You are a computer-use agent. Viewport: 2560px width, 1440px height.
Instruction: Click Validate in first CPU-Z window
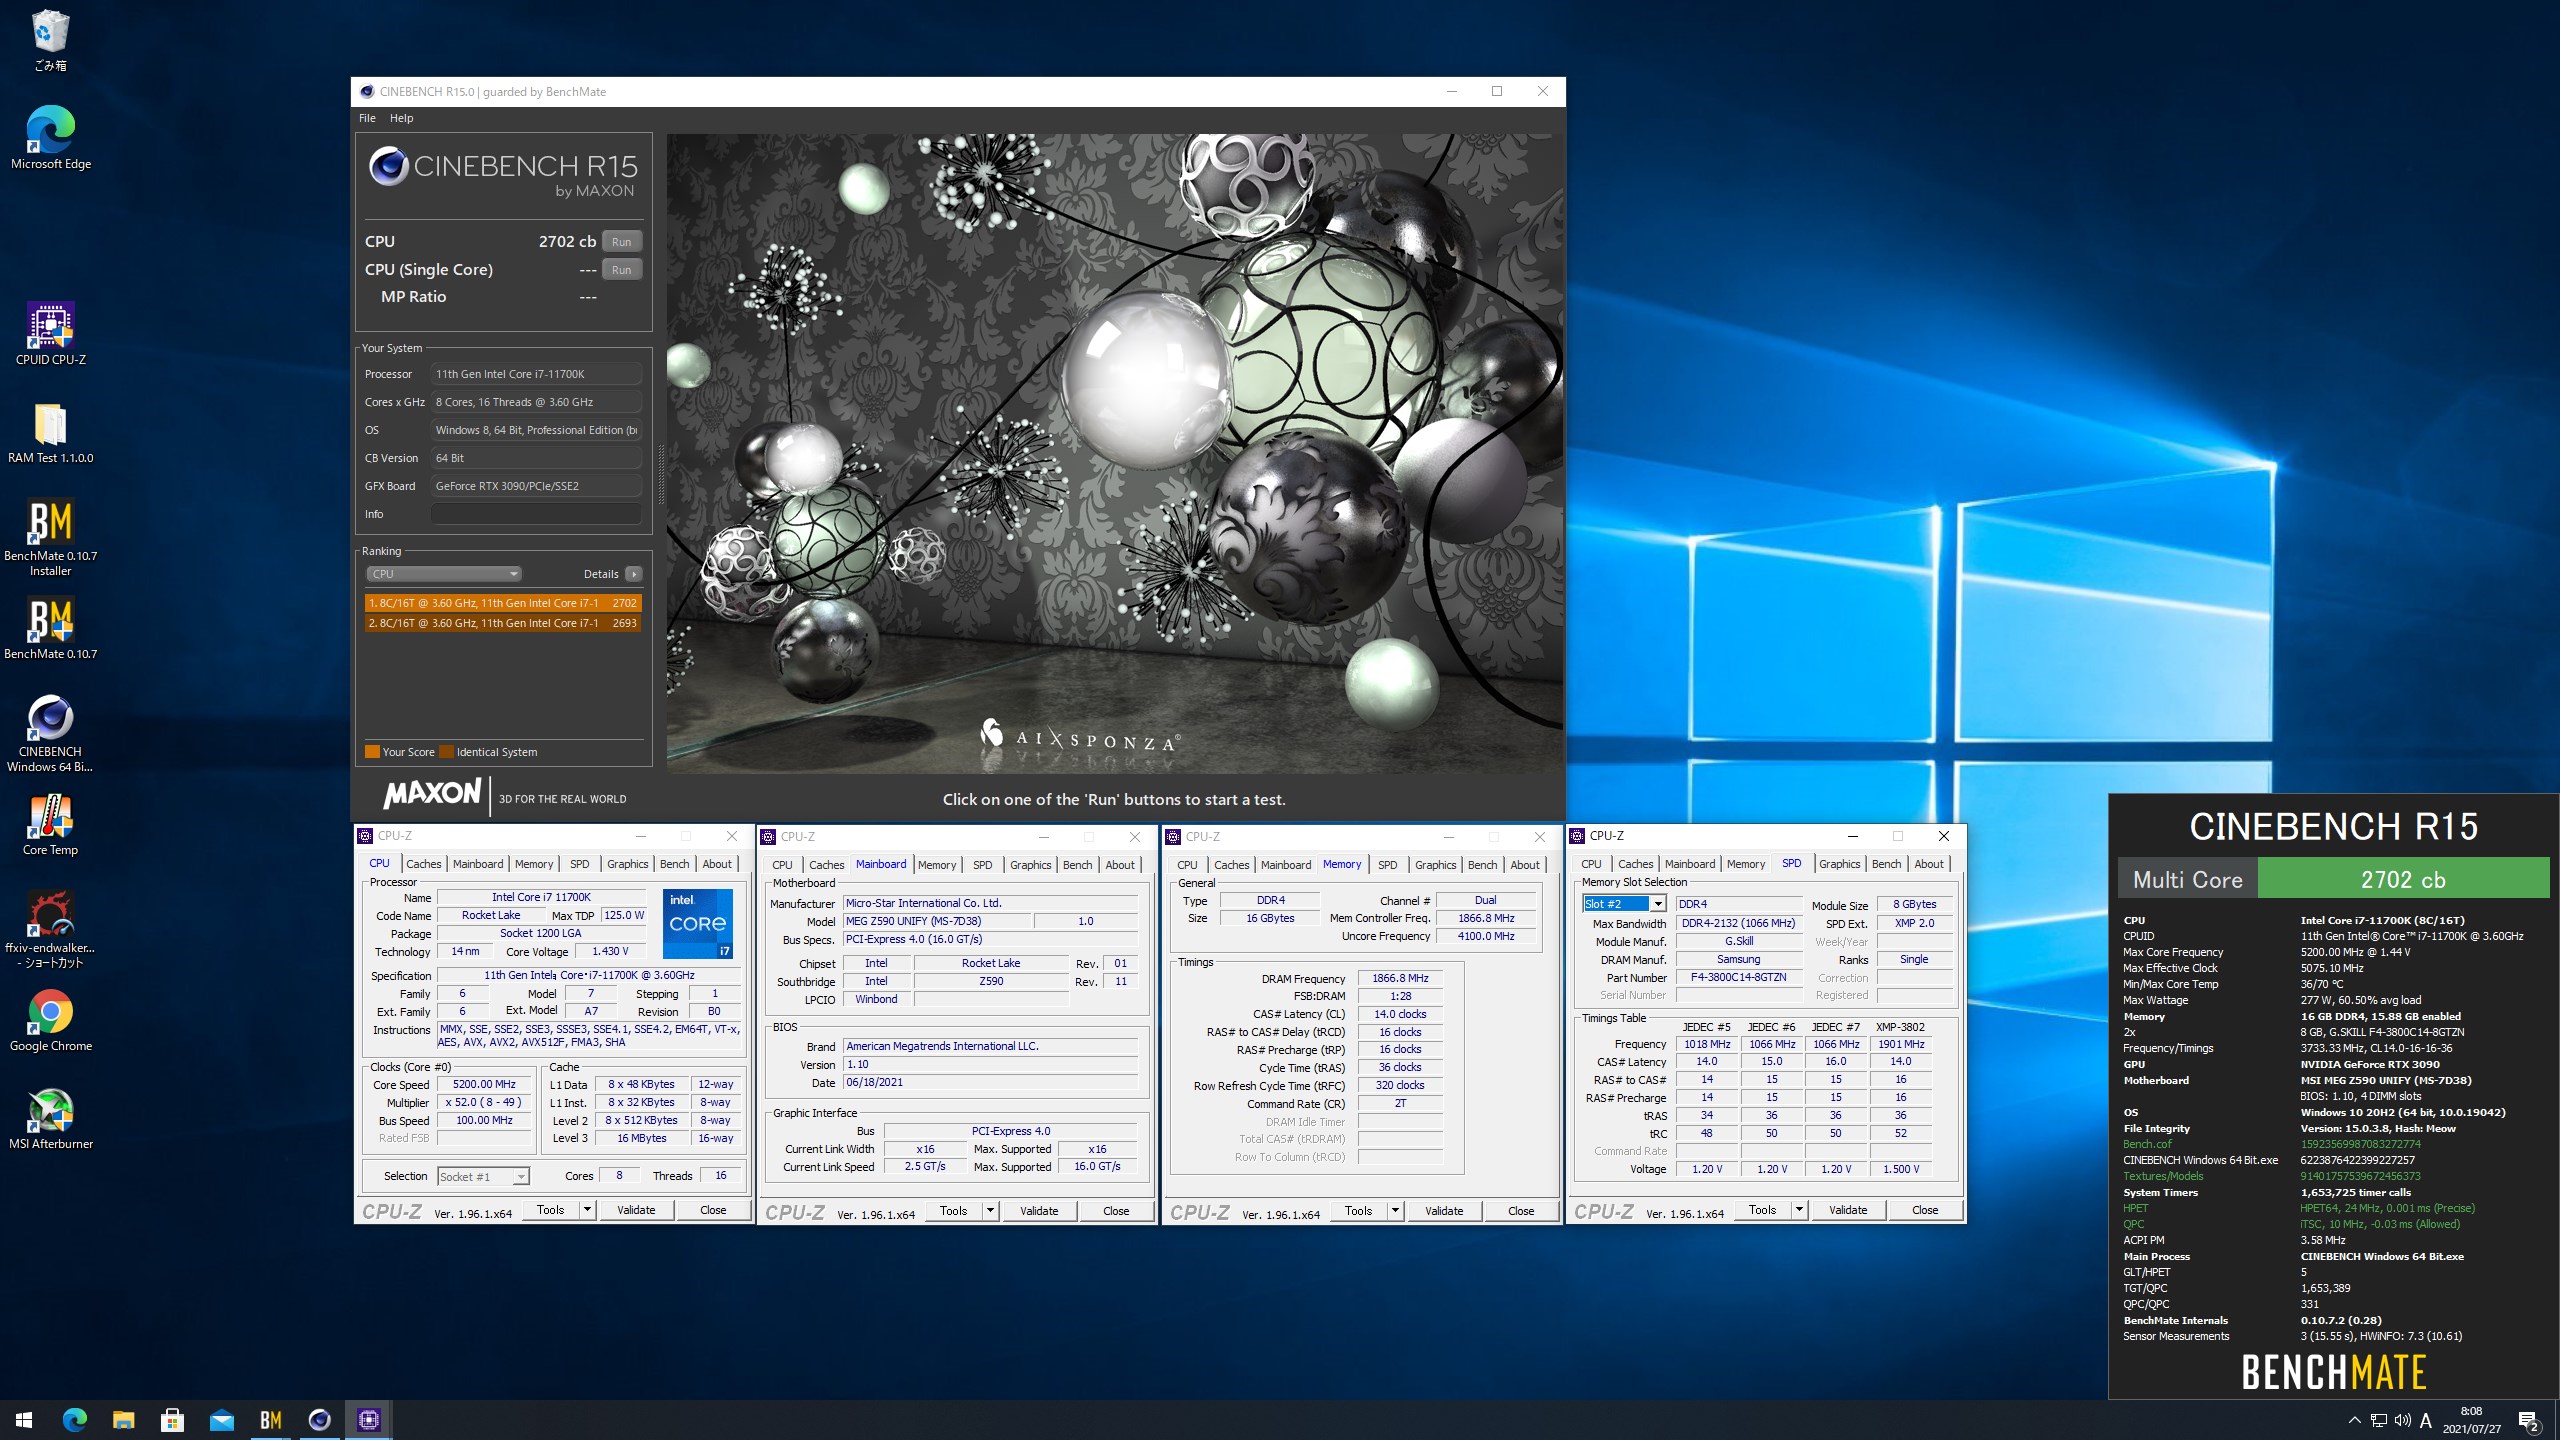tap(636, 1210)
